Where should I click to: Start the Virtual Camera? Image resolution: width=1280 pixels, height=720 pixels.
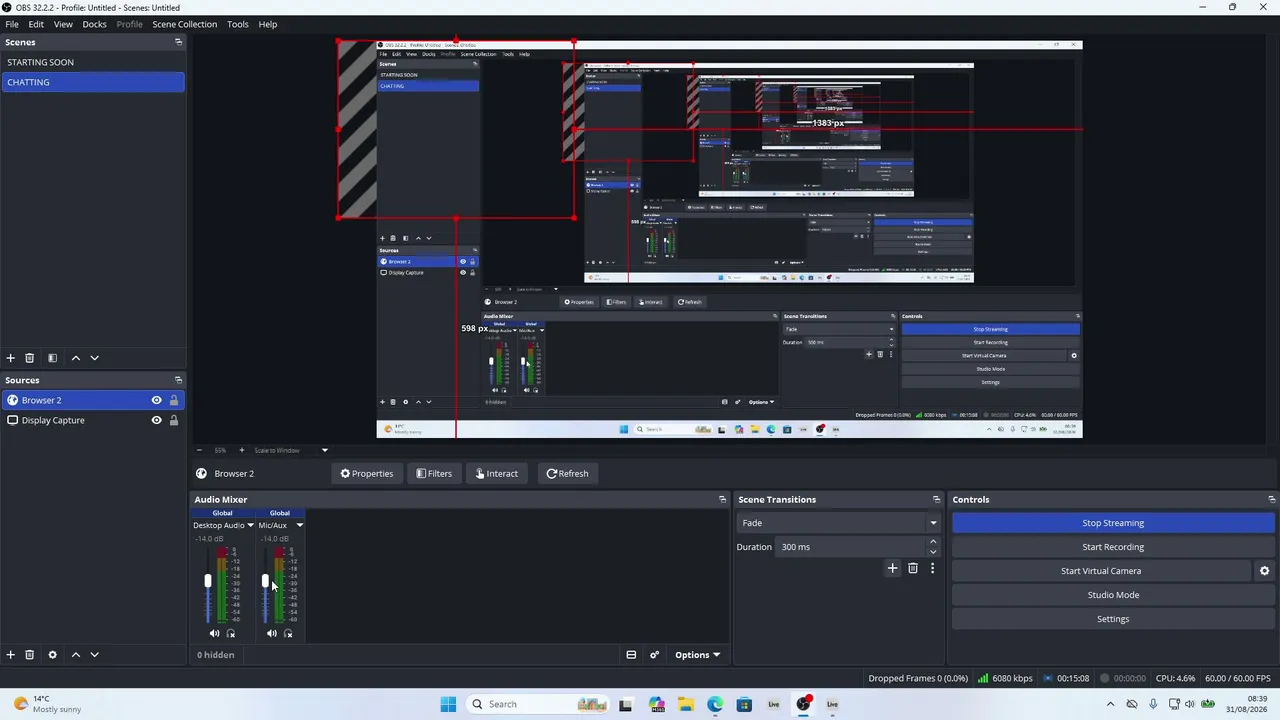point(1101,571)
